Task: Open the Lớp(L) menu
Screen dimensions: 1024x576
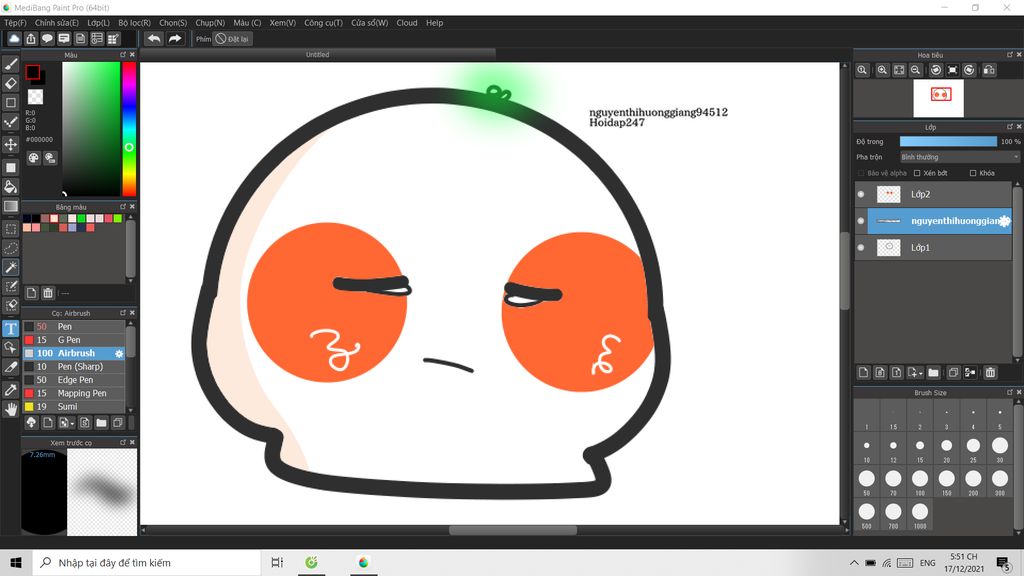Action: pos(99,23)
